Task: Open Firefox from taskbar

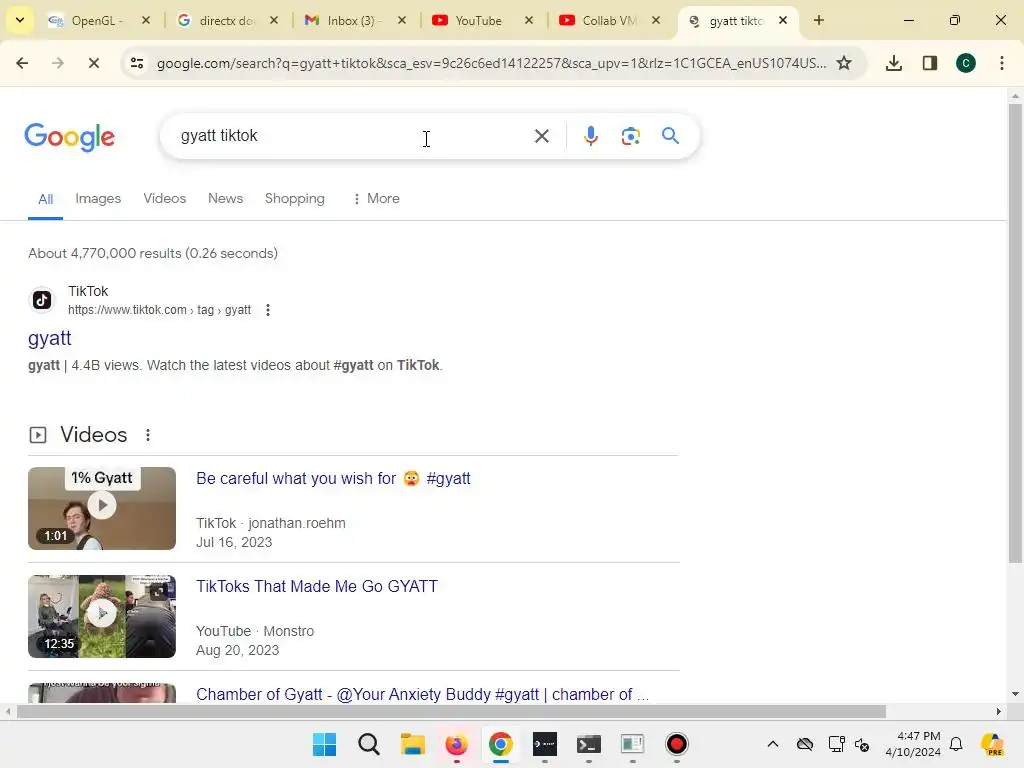Action: [x=456, y=744]
